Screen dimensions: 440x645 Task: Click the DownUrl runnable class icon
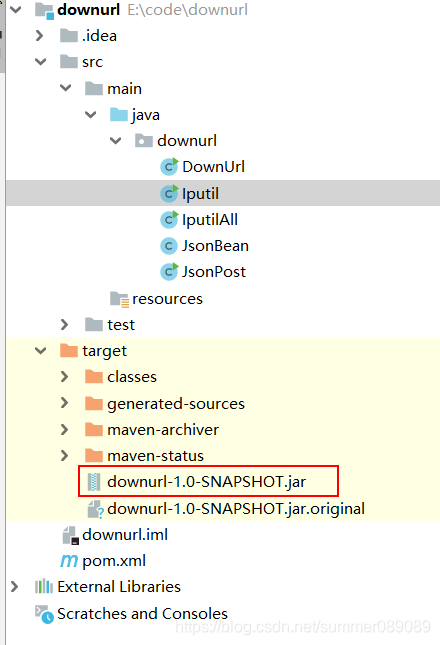(169, 167)
